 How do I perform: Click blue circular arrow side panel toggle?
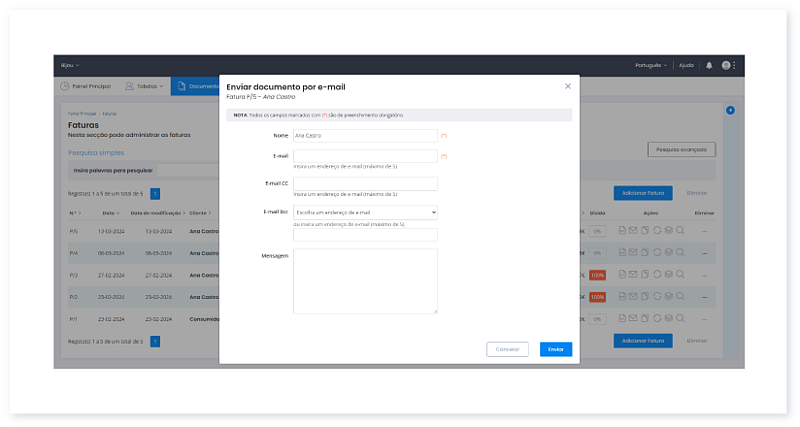point(731,110)
